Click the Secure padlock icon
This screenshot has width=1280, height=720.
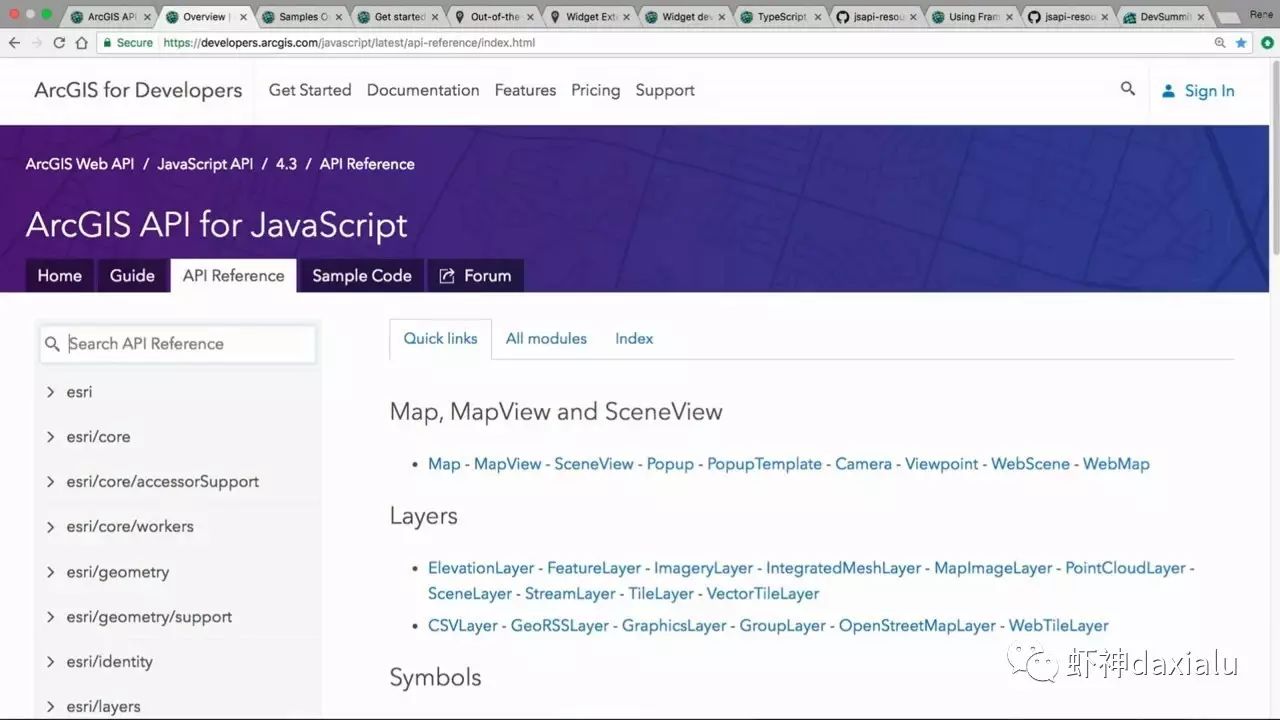107,43
